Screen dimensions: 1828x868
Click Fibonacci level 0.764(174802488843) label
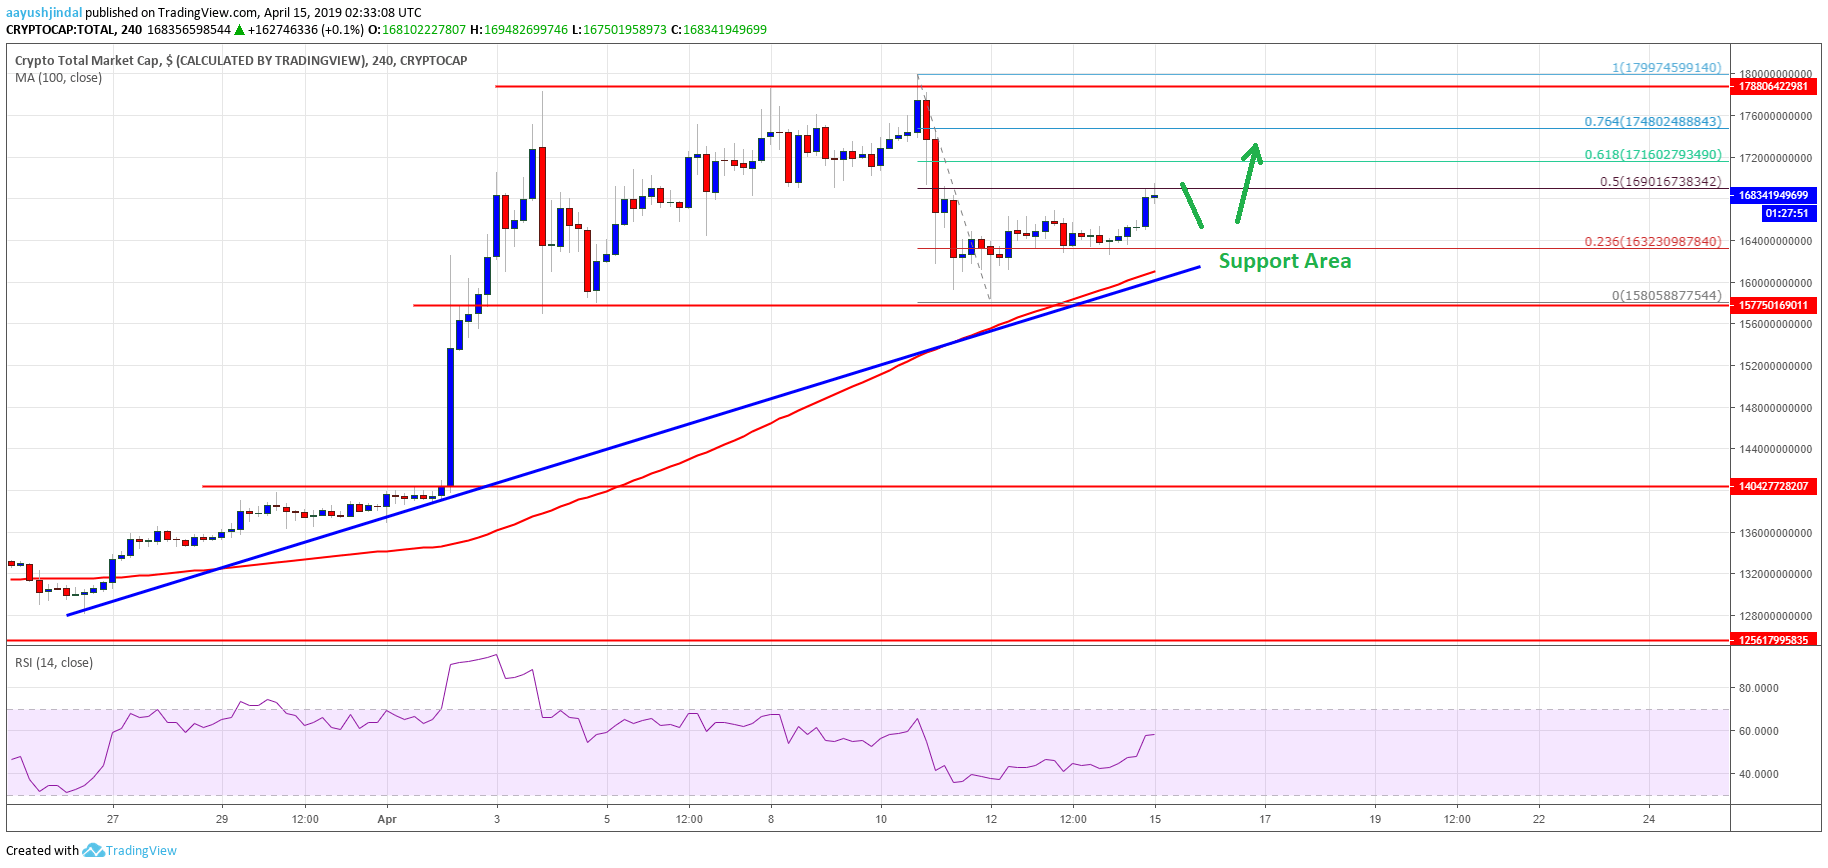coord(1653,122)
